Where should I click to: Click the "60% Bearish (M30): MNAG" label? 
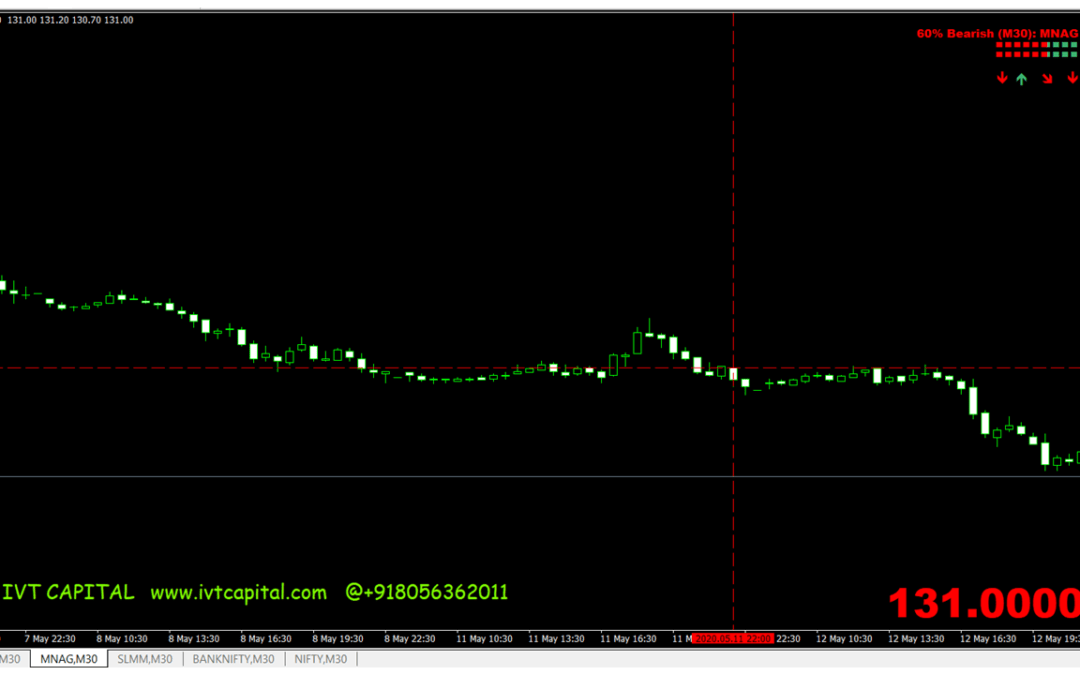point(997,33)
